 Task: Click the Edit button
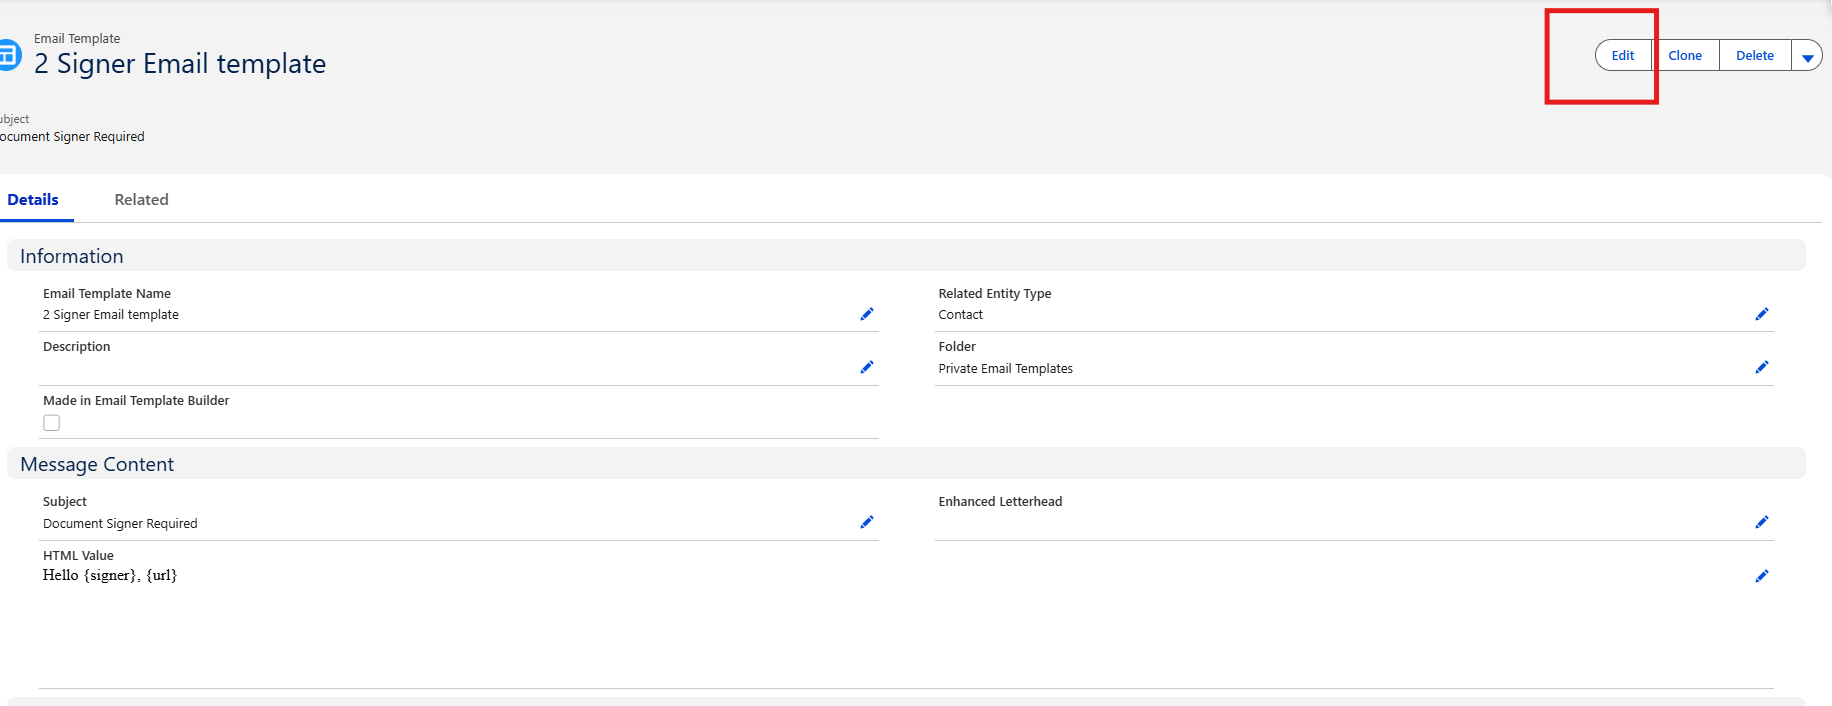coord(1623,56)
